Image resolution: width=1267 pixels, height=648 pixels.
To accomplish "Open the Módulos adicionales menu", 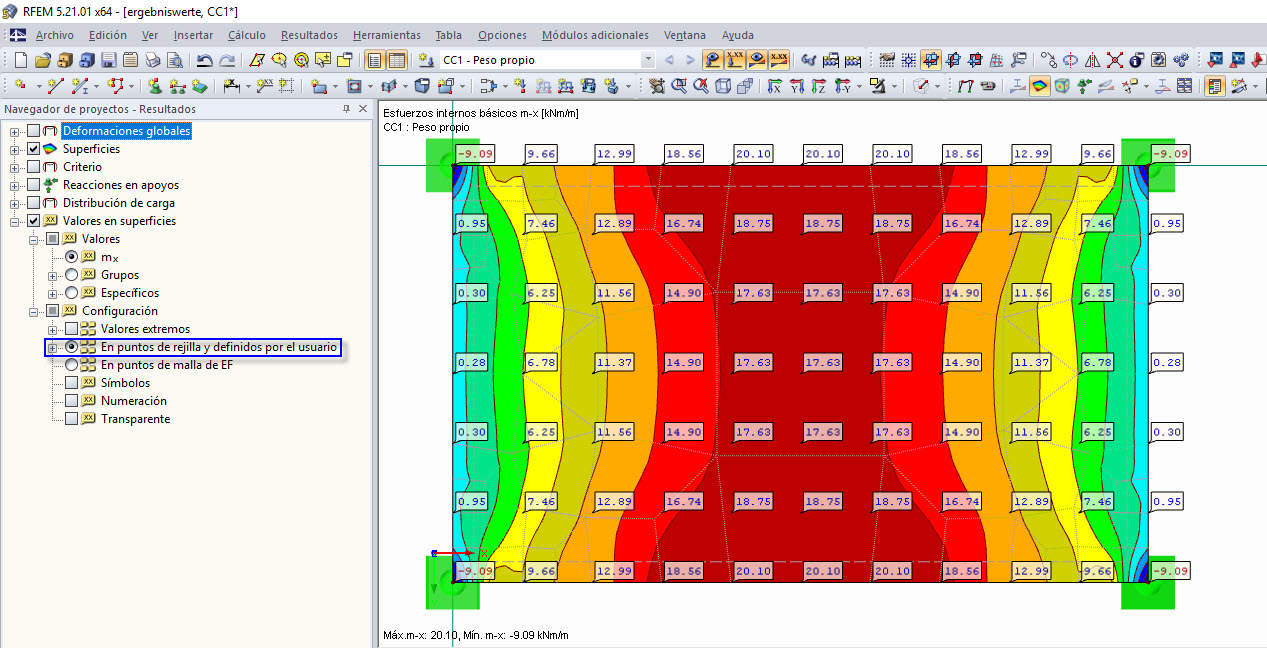I will click(595, 35).
